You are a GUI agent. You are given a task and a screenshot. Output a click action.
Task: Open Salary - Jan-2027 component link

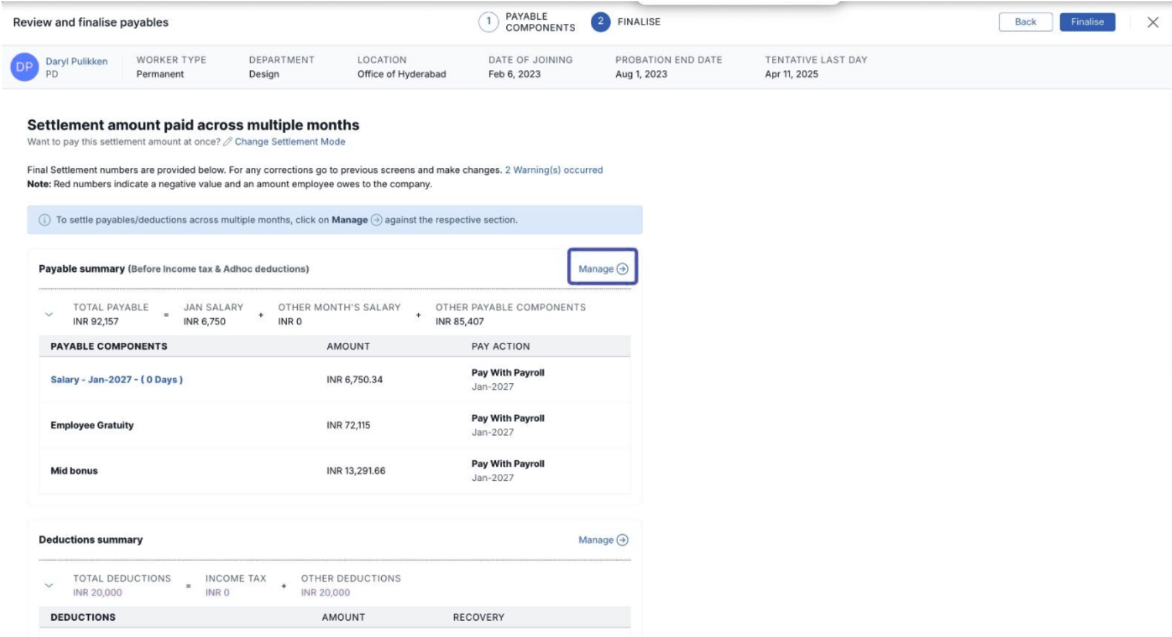tap(116, 380)
